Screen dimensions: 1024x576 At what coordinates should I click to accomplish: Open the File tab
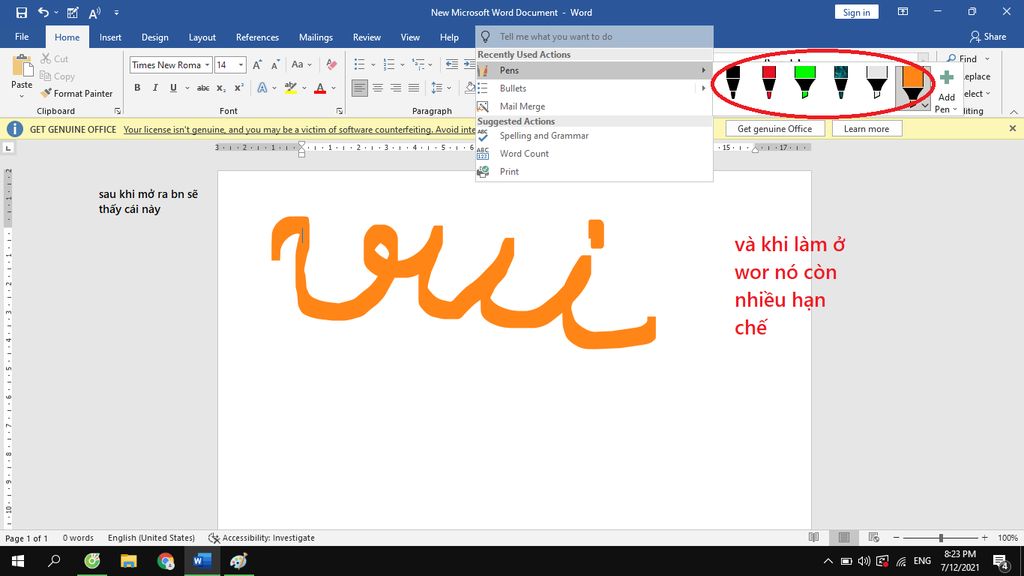pos(22,37)
